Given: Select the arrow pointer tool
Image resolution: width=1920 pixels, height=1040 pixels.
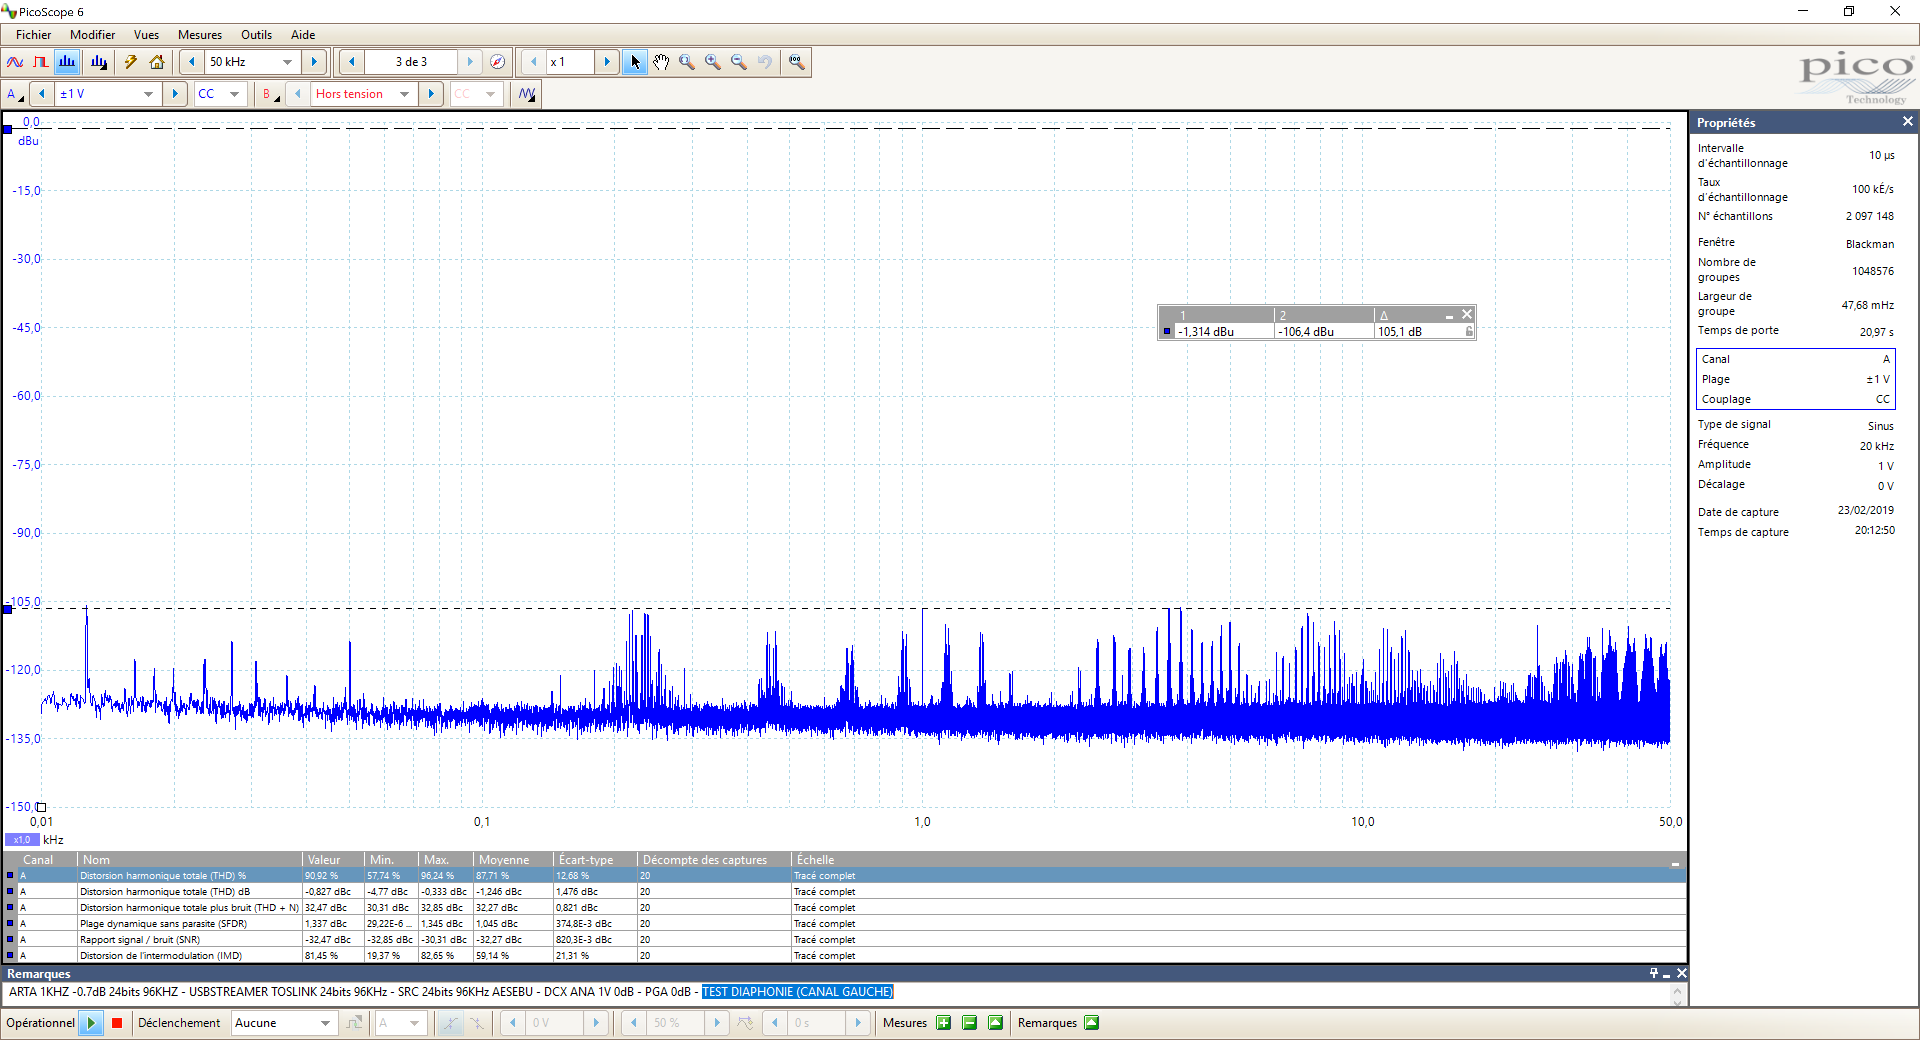Looking at the screenshot, I should (x=635, y=62).
